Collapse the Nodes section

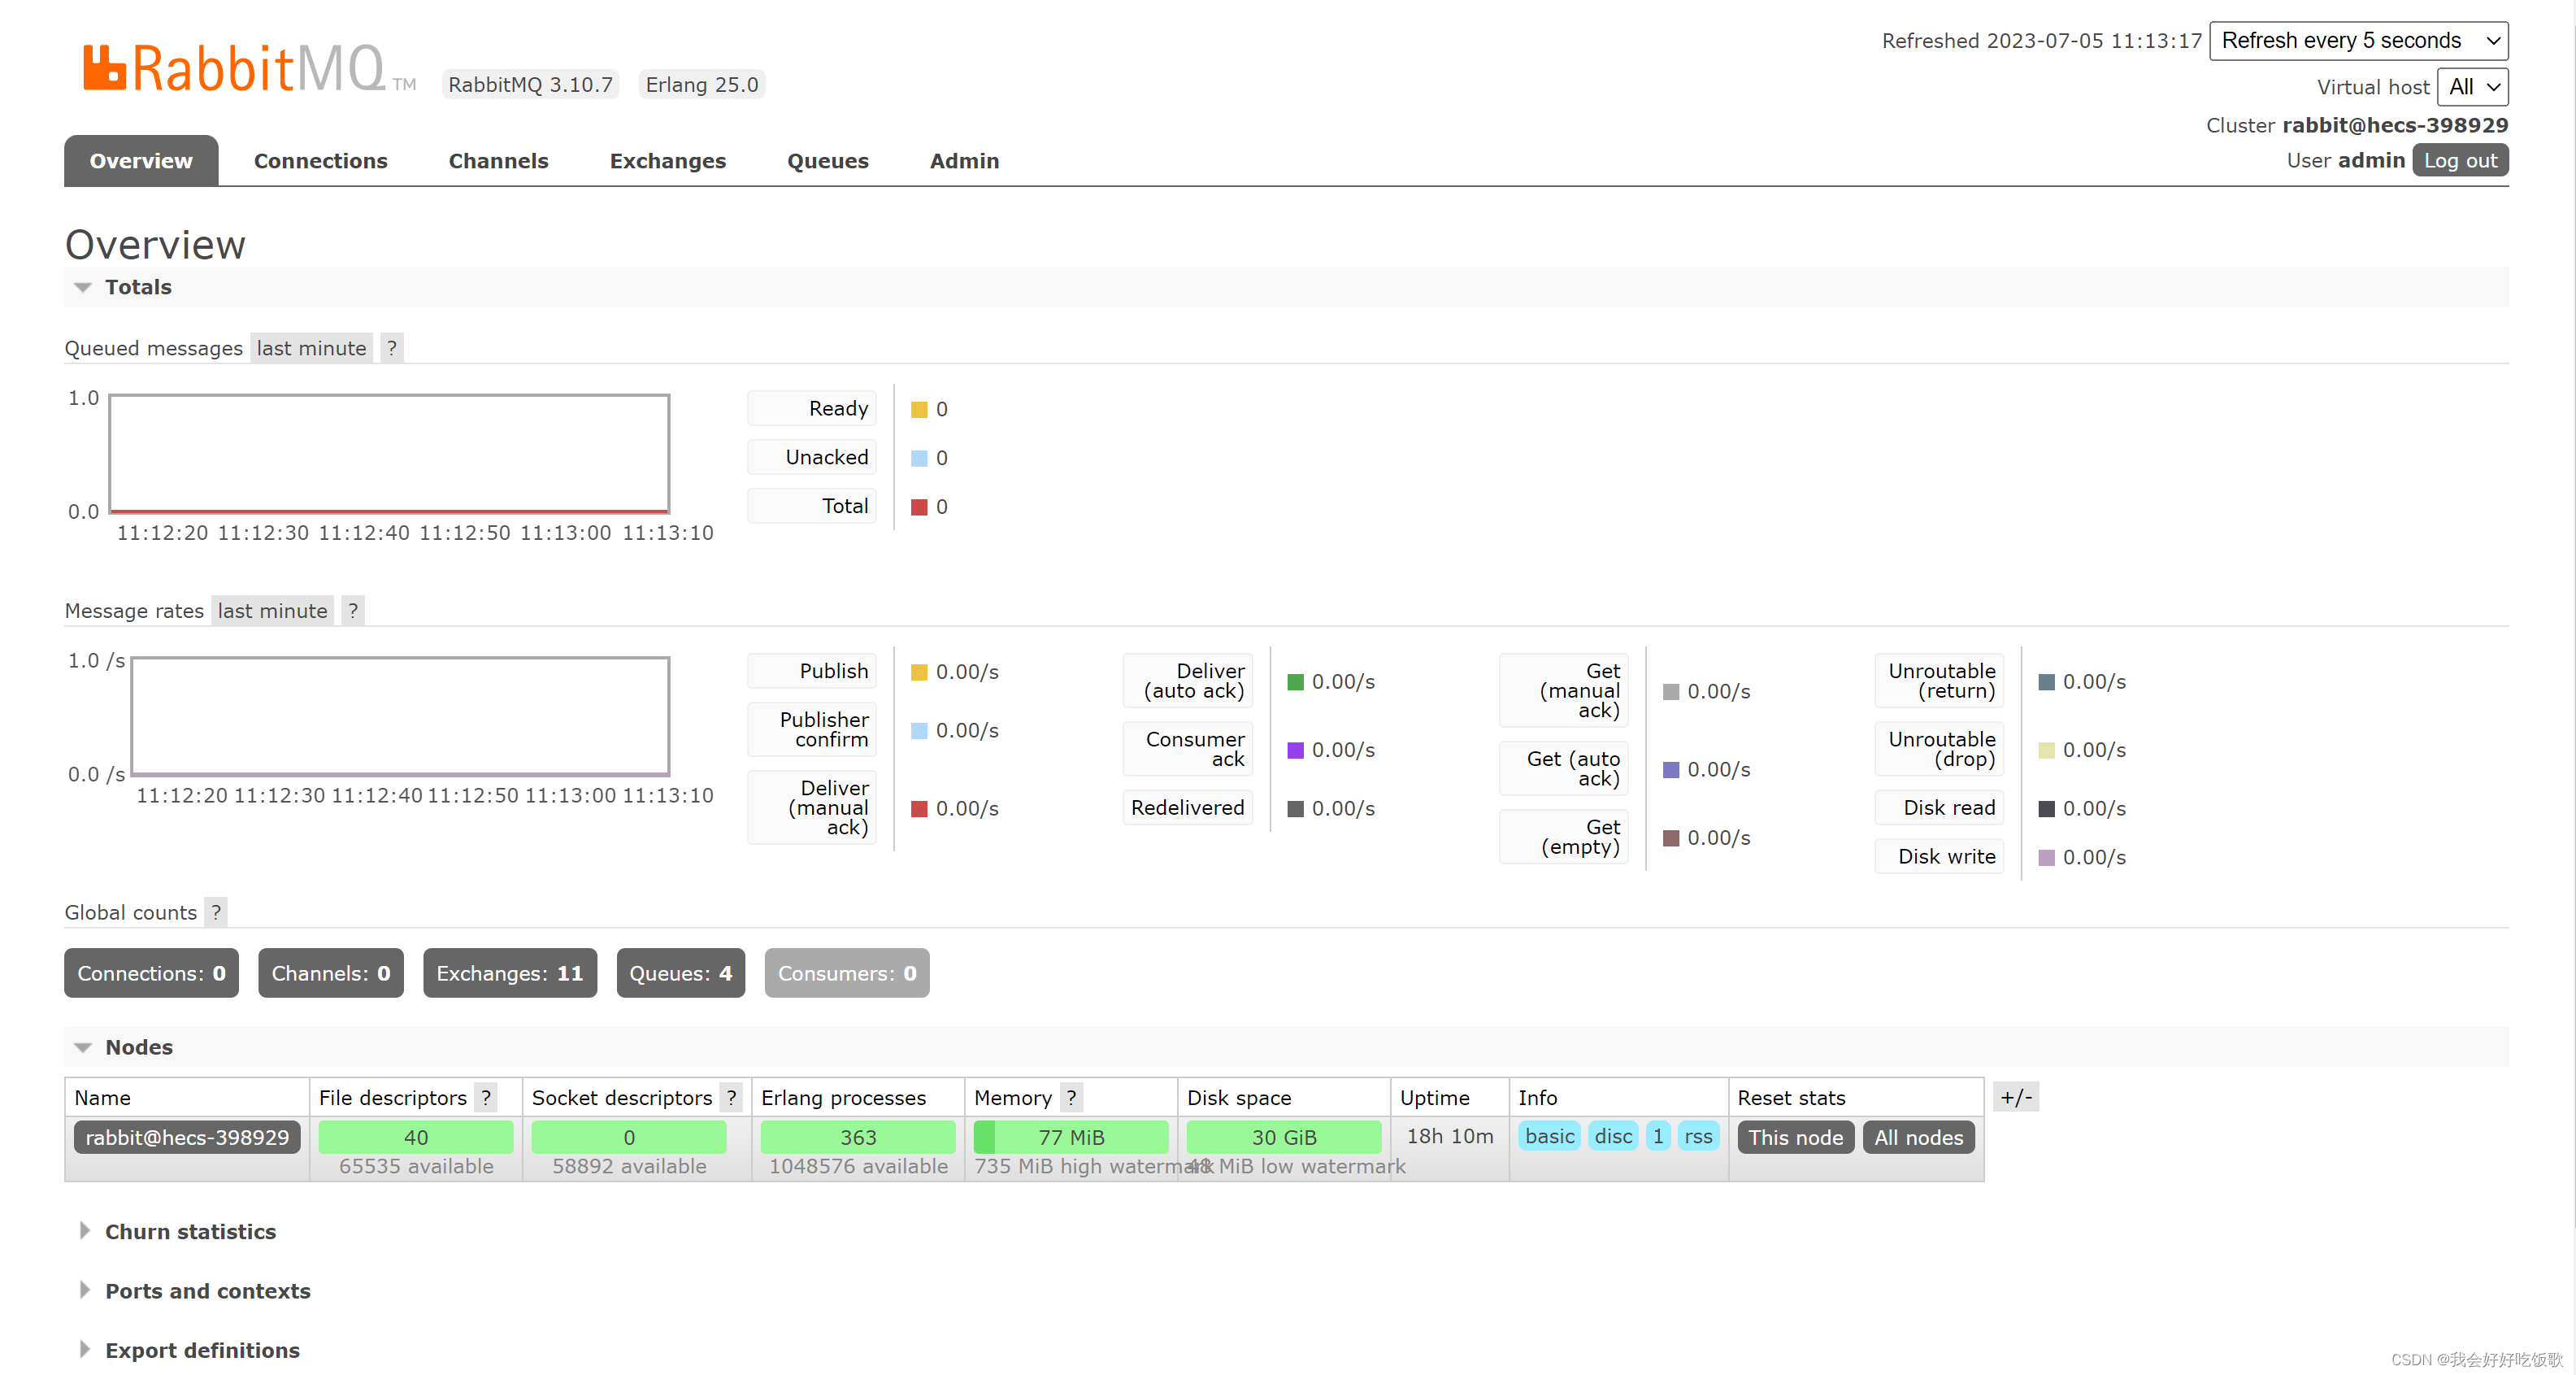pos(138,1047)
